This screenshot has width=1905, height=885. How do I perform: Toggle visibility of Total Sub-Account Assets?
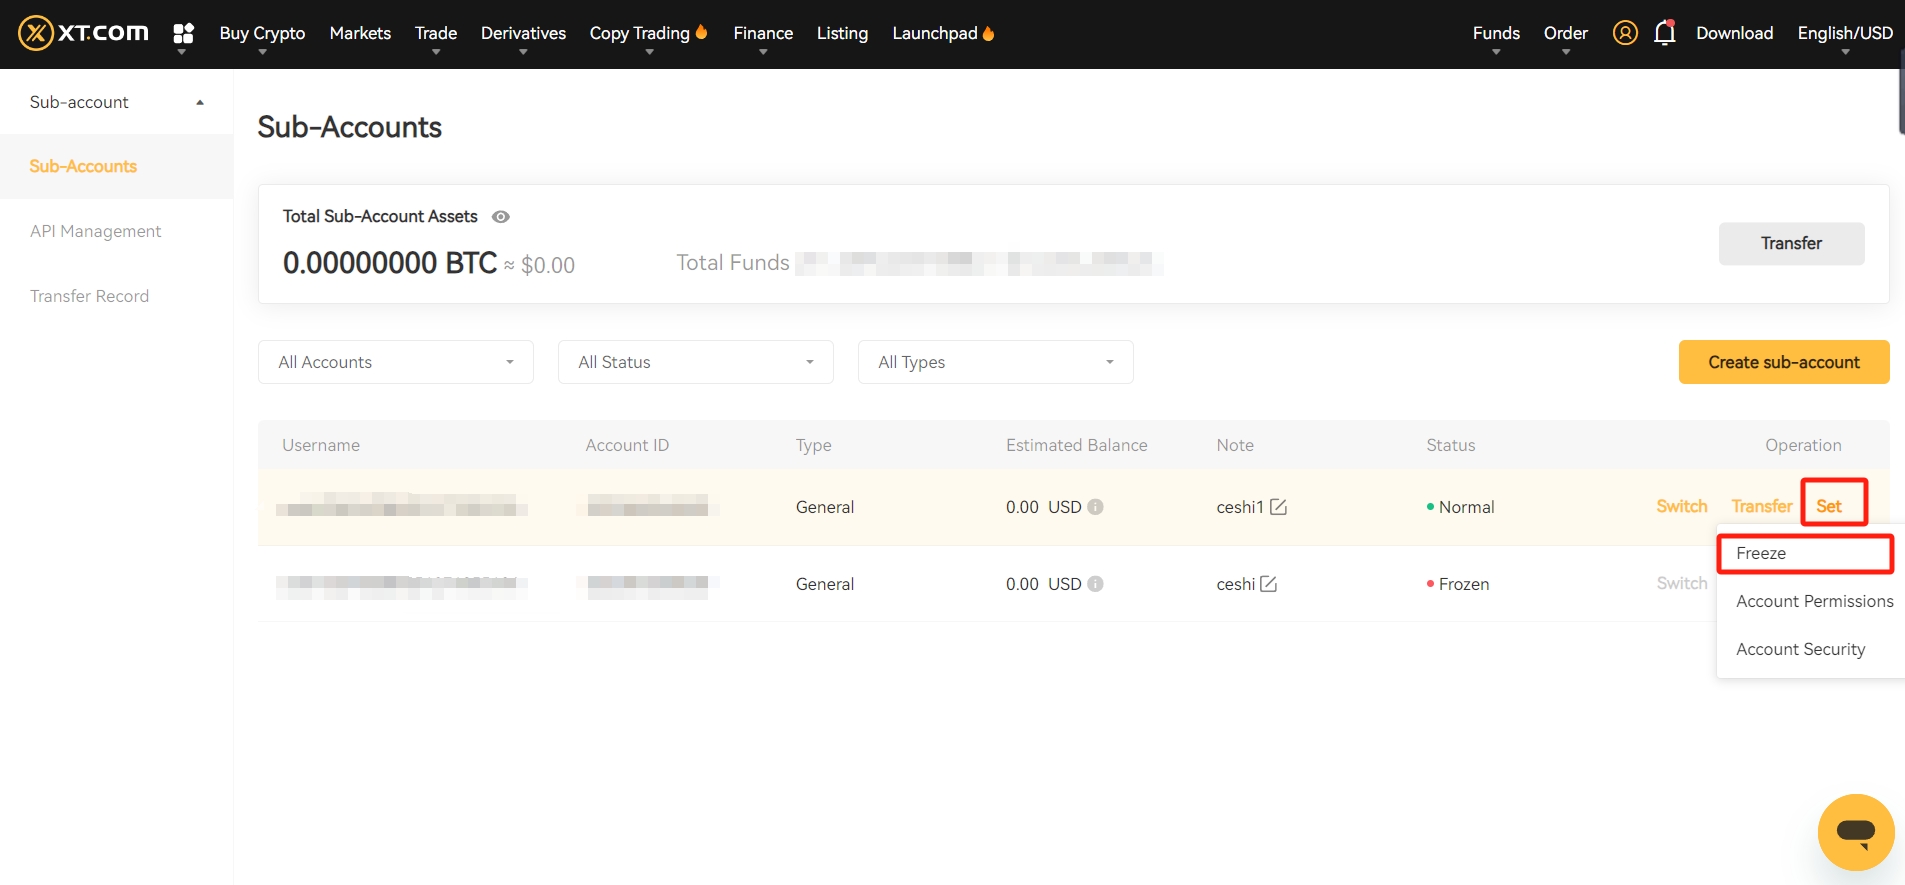point(501,217)
